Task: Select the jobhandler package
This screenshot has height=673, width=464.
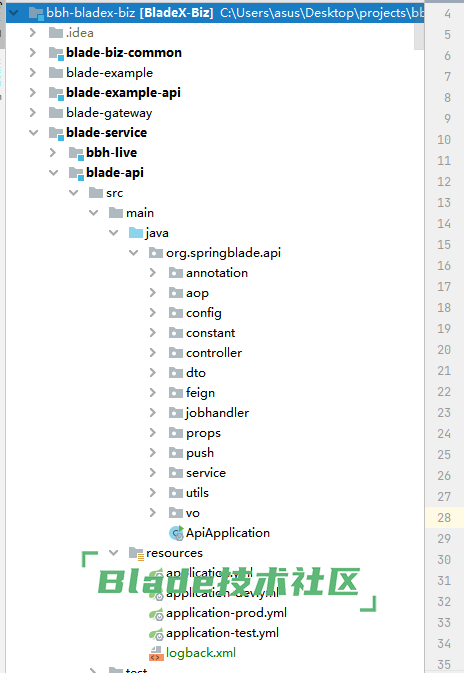Action: [217, 413]
